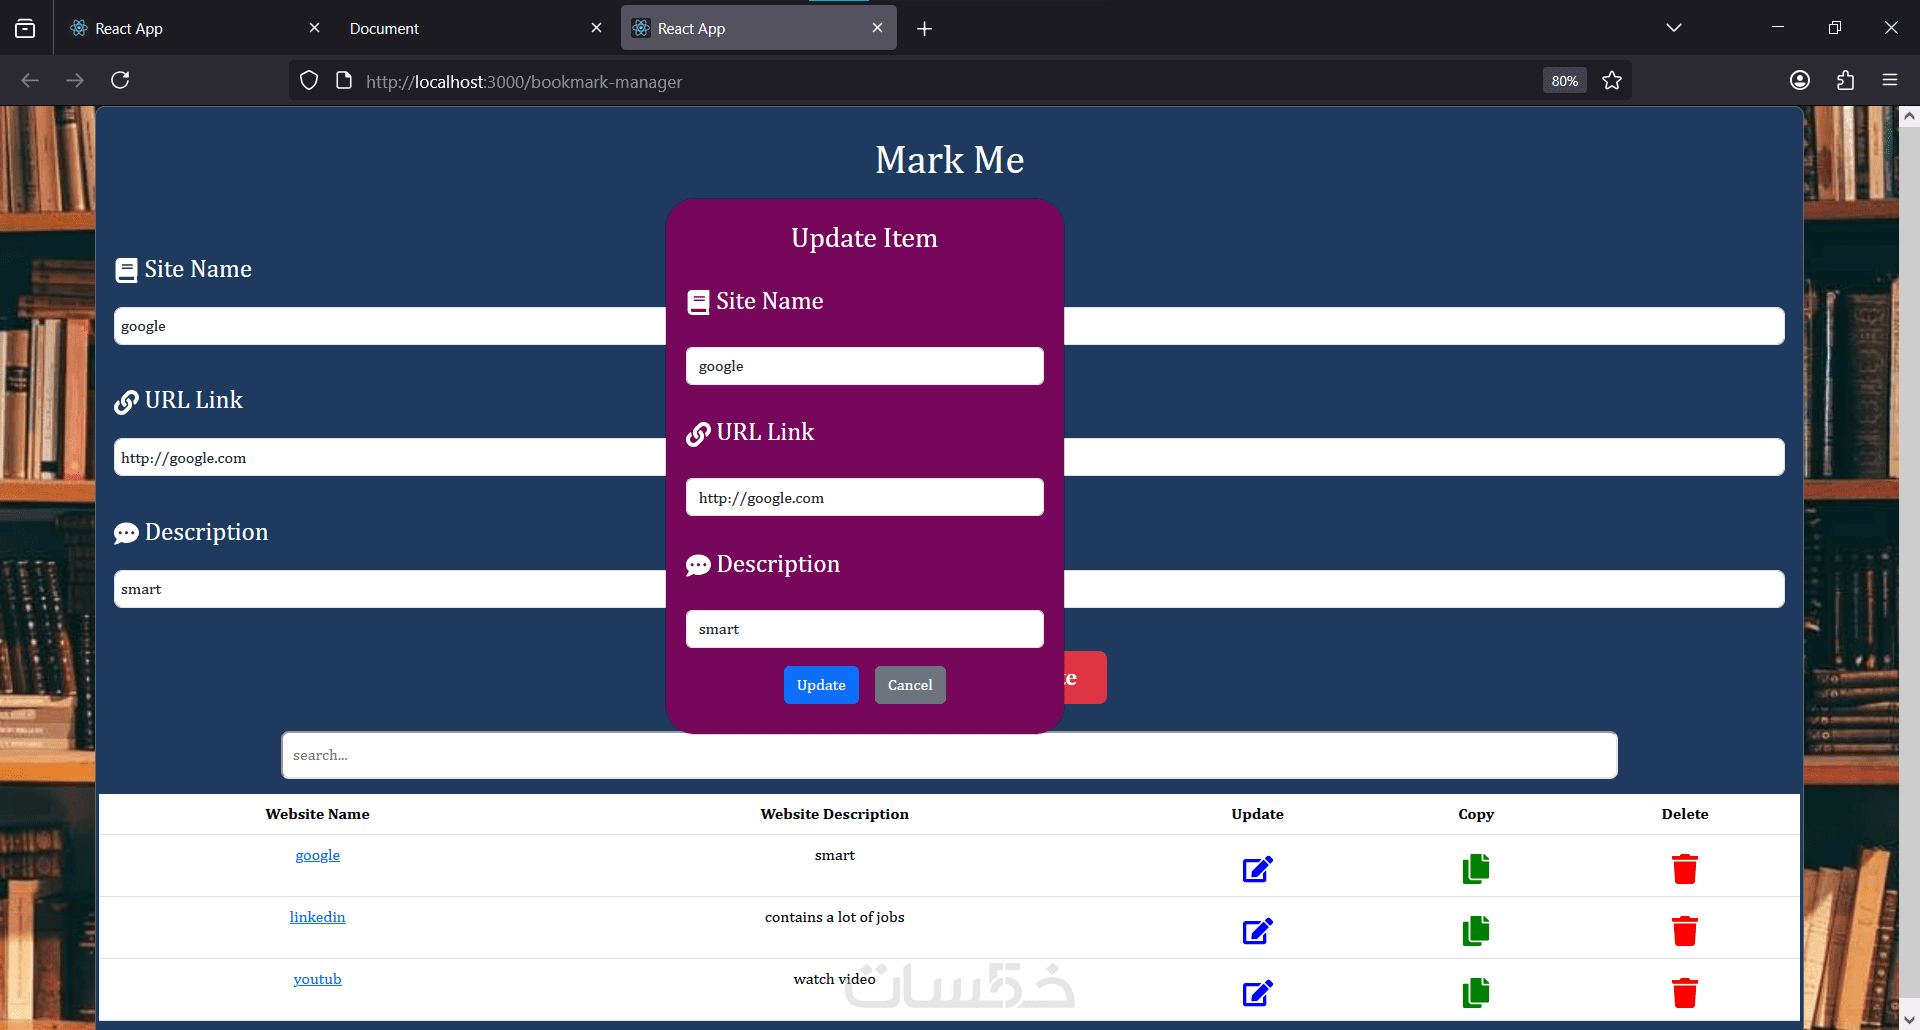Open the youtub bookmark link
1920x1030 pixels.
tap(317, 979)
